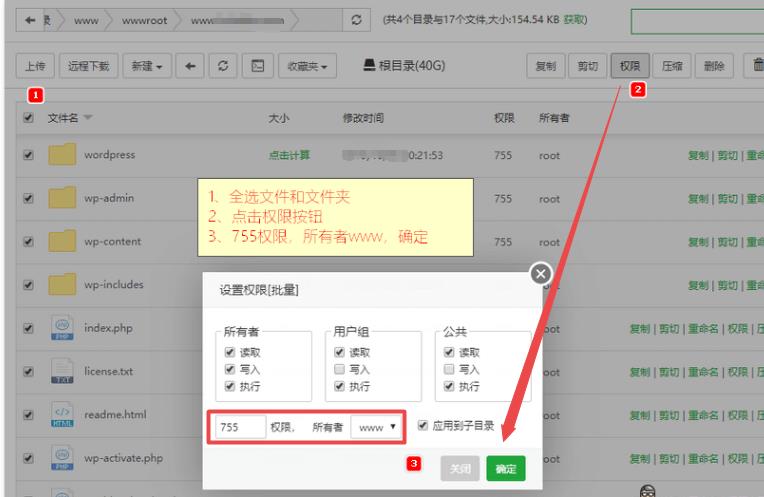Click 获取 link to fetch size
764x497 pixels.
click(x=574, y=19)
